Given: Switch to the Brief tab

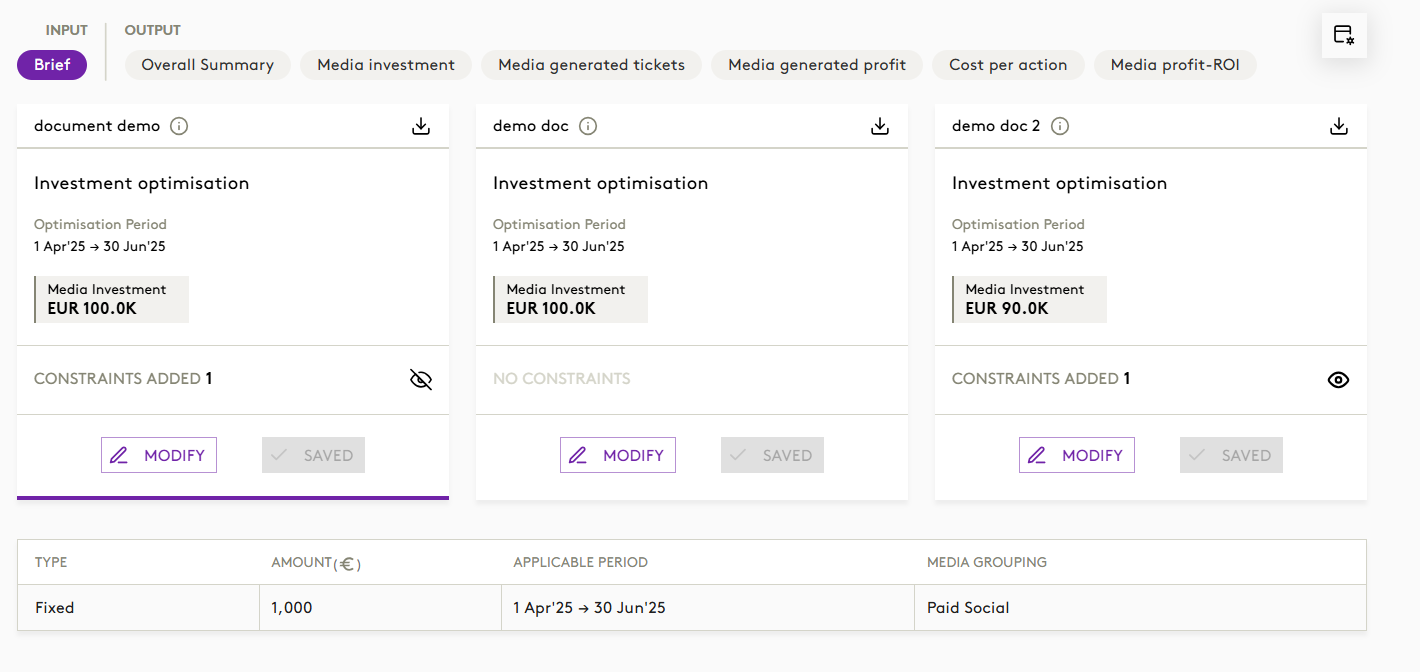Looking at the screenshot, I should (x=52, y=65).
